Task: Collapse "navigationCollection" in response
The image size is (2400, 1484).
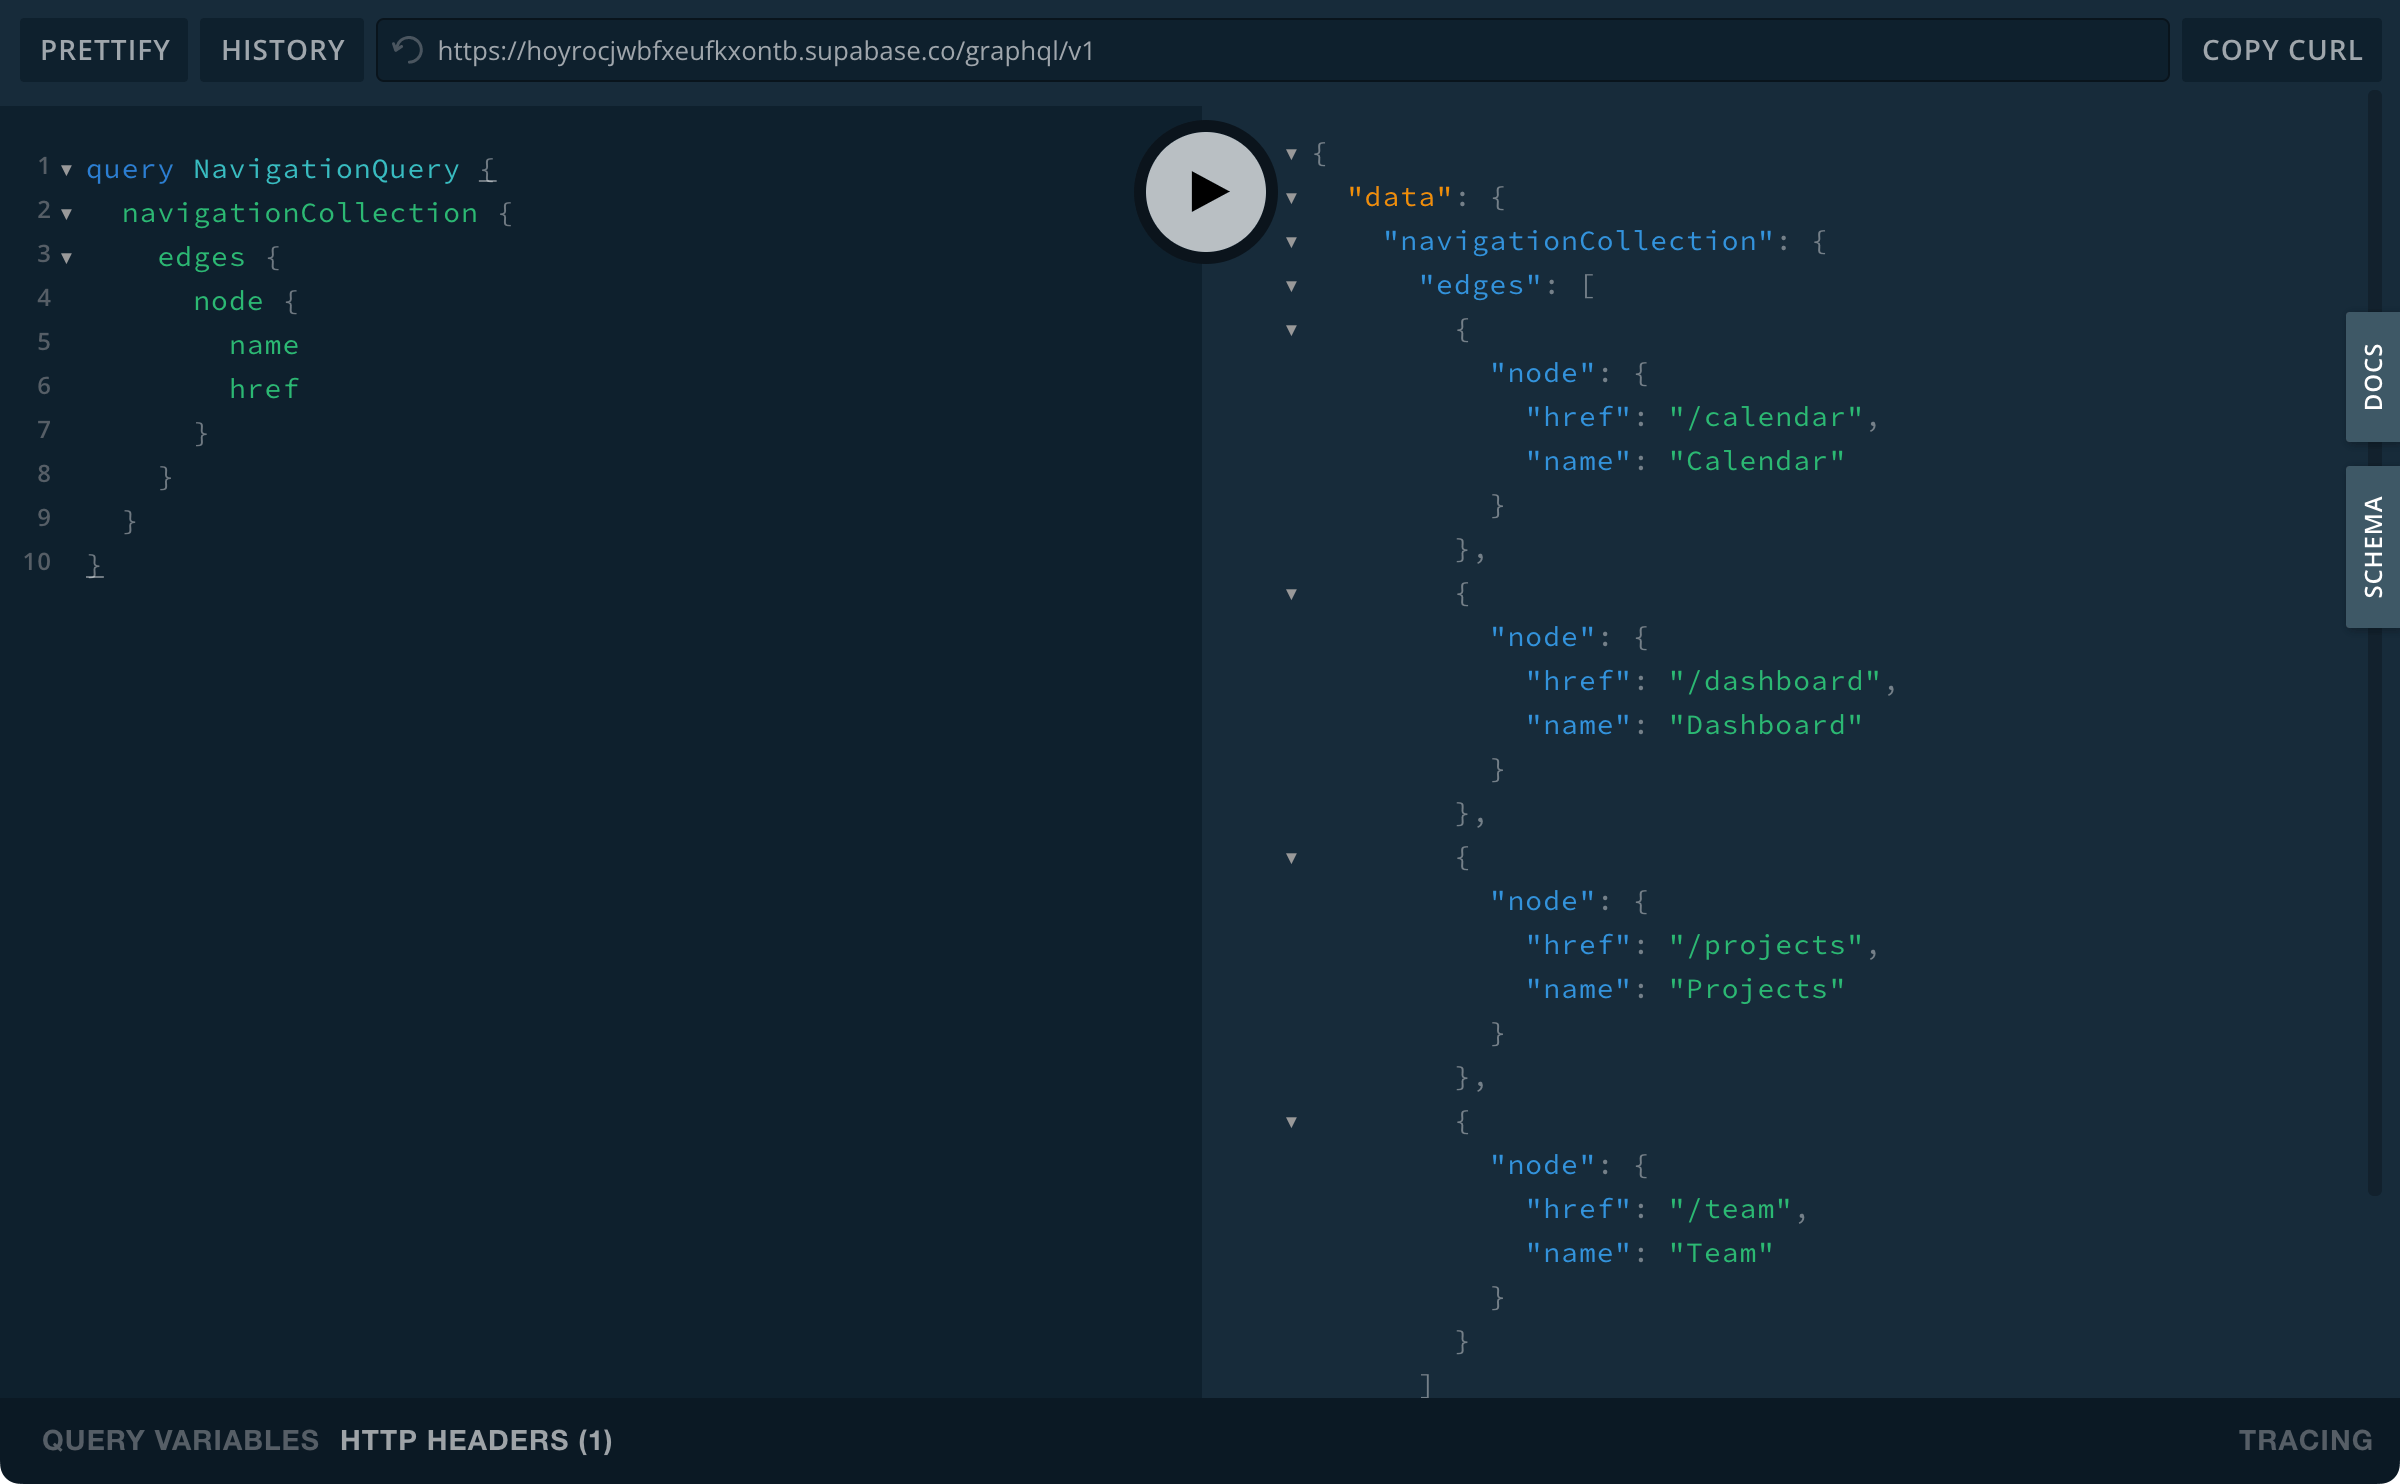Action: (x=1291, y=242)
